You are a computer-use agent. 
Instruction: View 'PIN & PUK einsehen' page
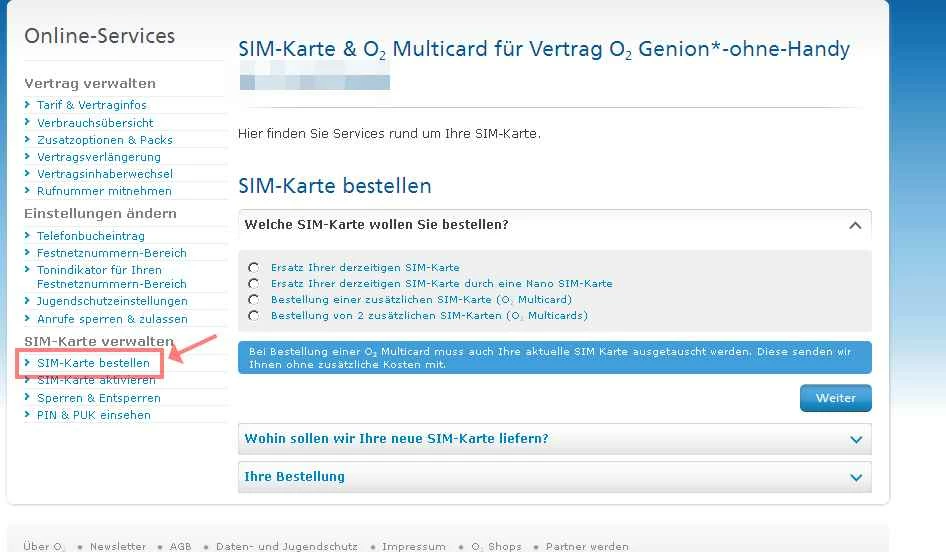point(94,415)
